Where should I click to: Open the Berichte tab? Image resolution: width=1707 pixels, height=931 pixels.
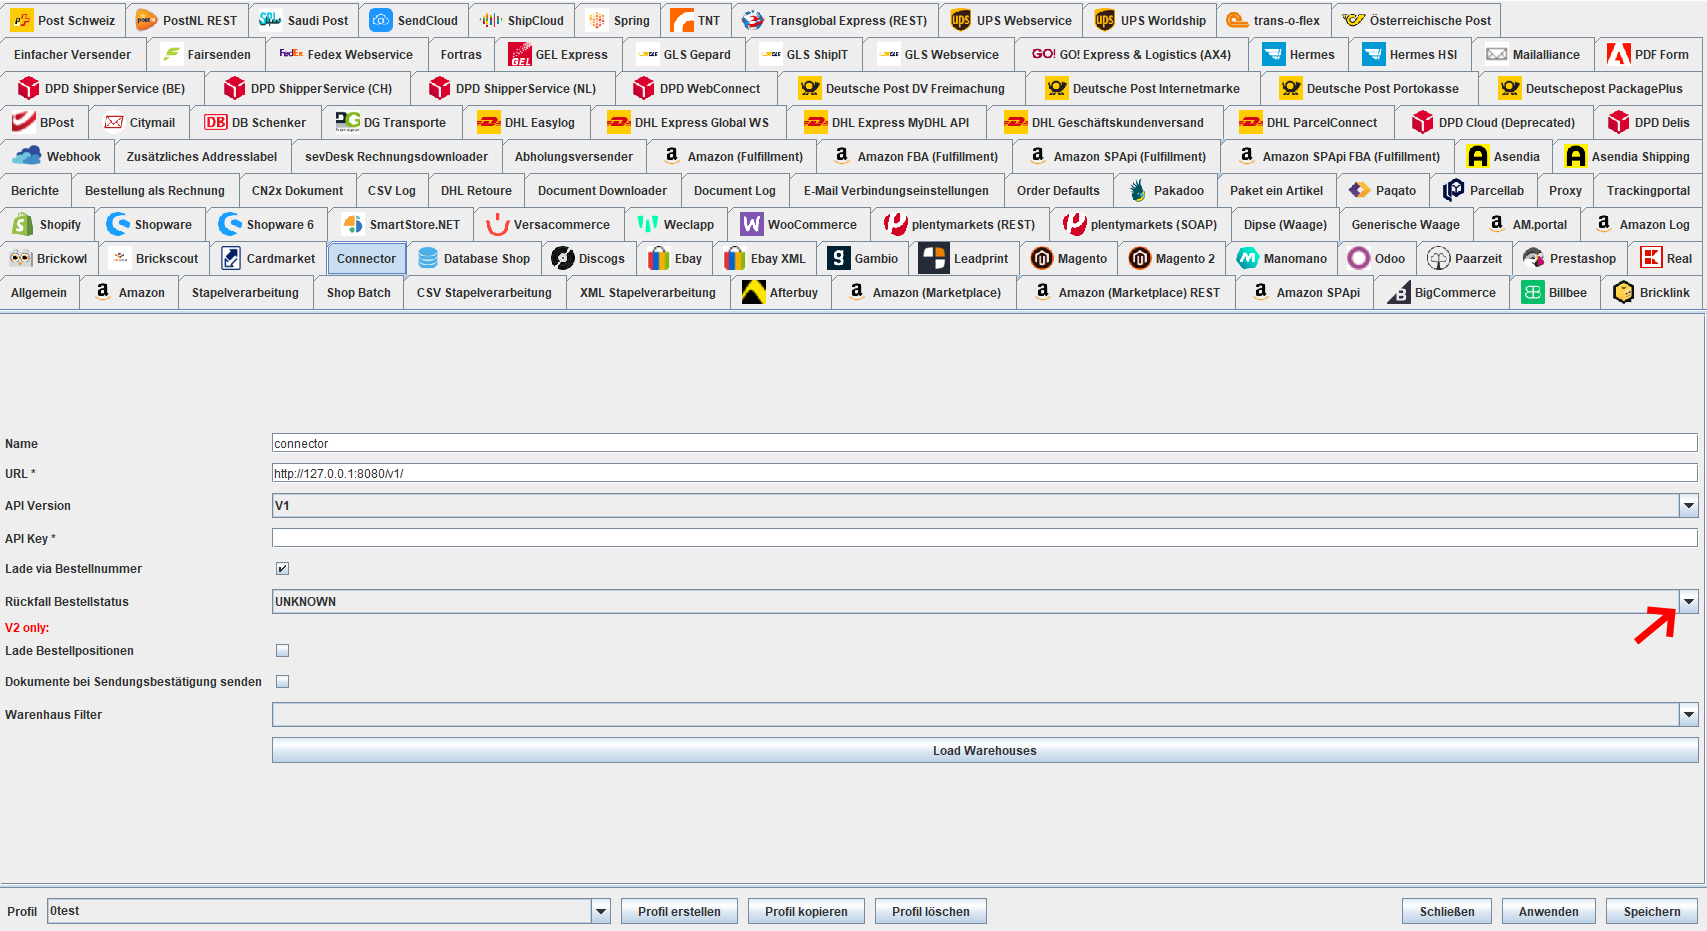[x=35, y=190]
